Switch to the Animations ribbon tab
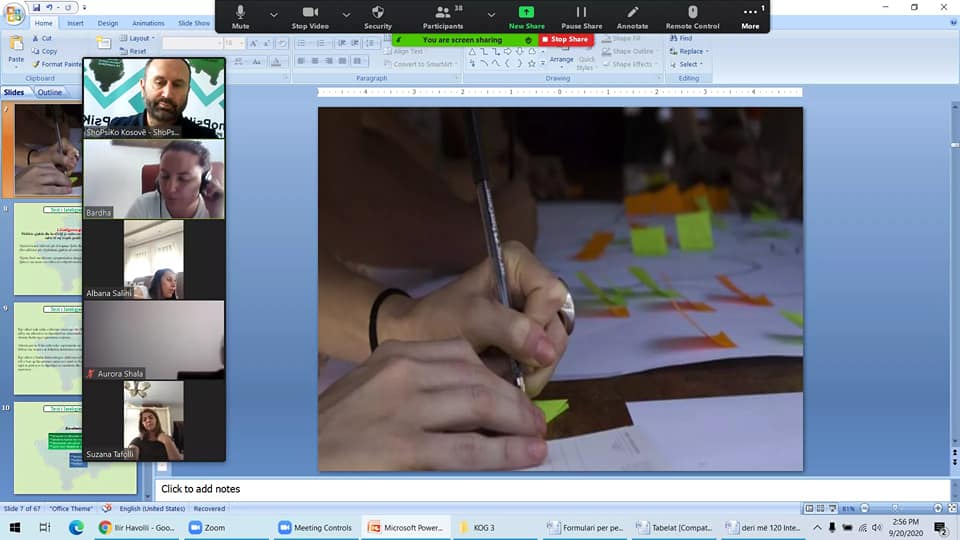960x540 pixels. [x=148, y=23]
